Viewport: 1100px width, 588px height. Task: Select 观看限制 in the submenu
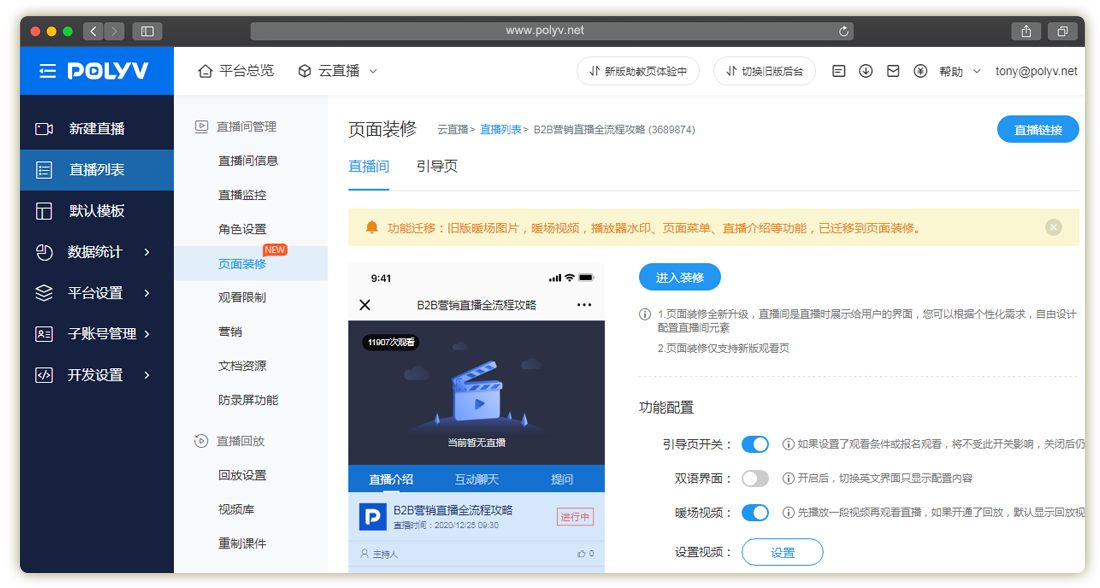coord(242,297)
